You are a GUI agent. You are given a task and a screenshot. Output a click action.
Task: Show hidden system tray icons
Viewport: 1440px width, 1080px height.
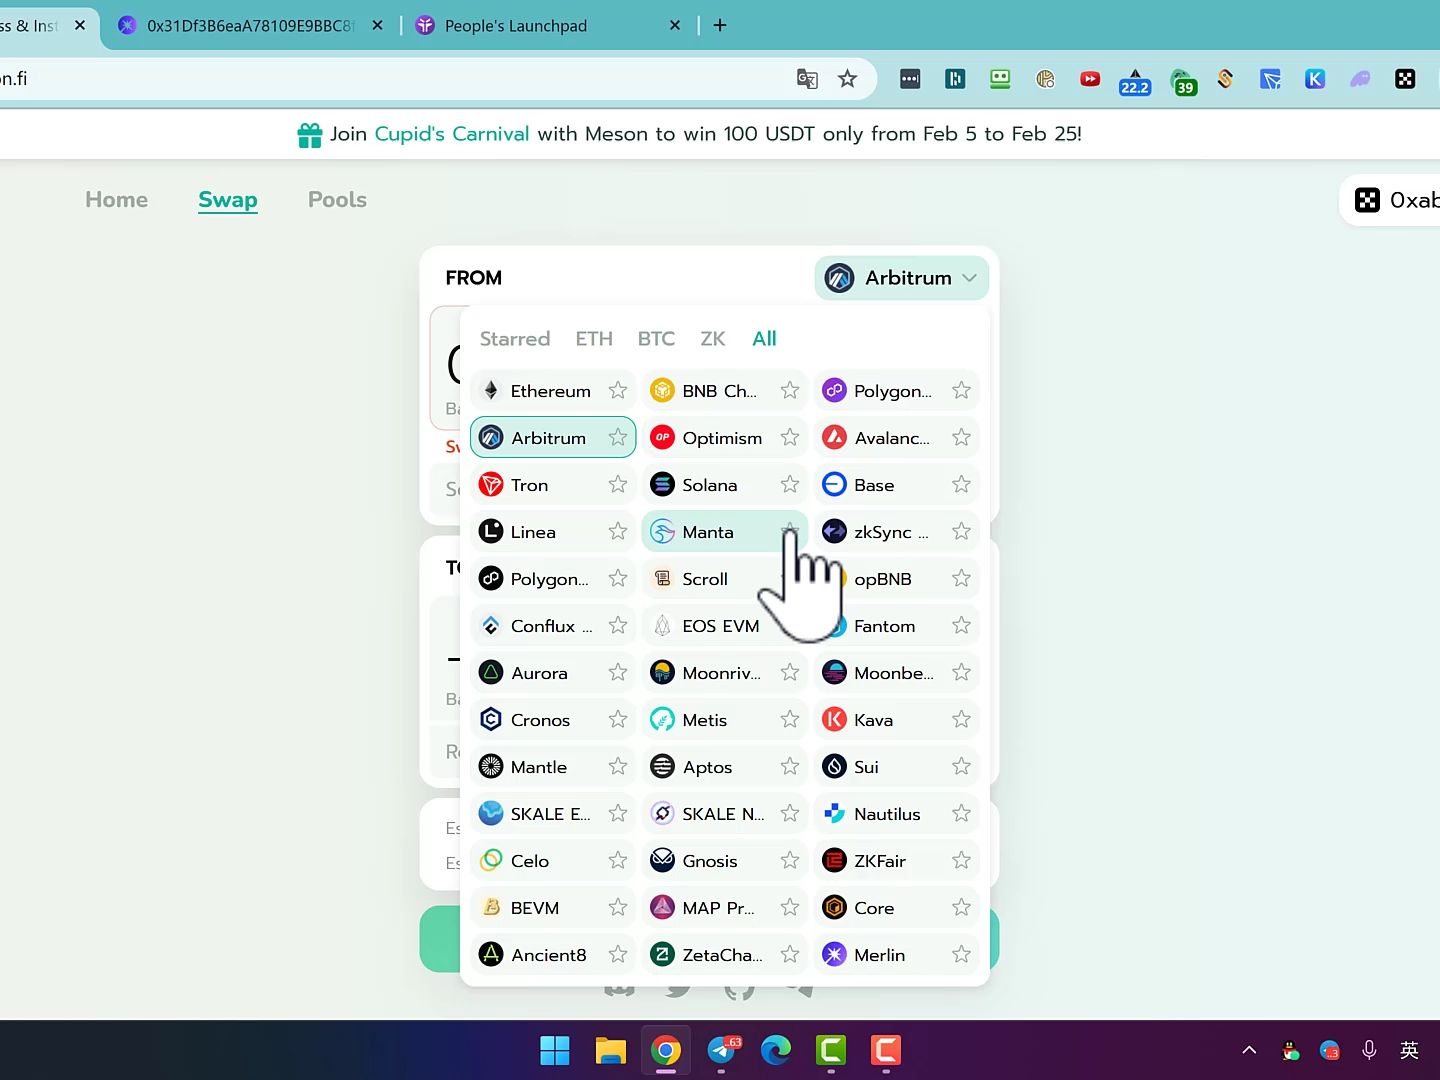point(1249,1050)
